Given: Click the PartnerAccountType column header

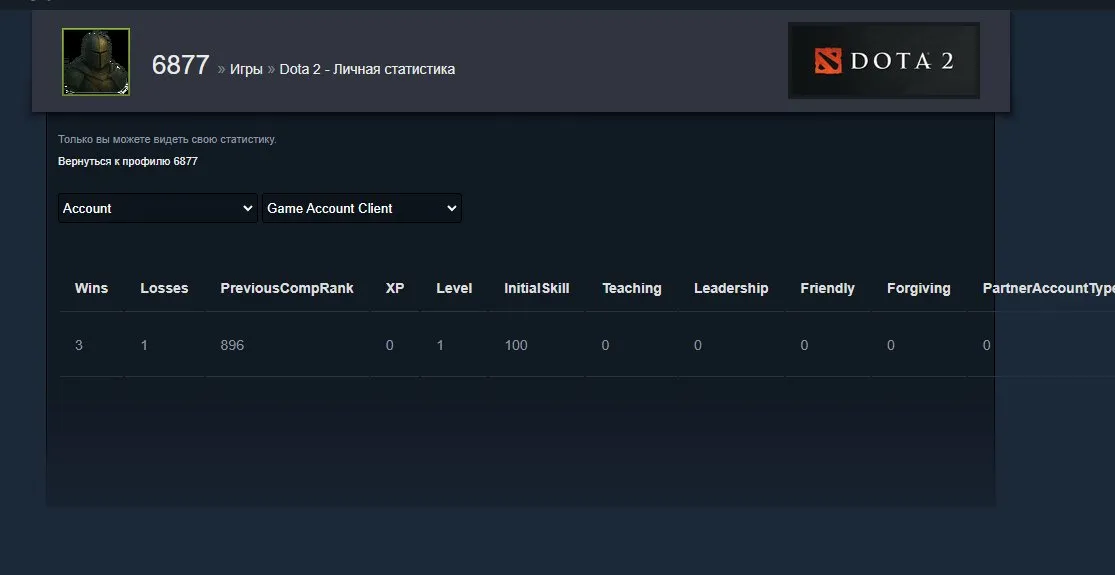Looking at the screenshot, I should point(1048,289).
